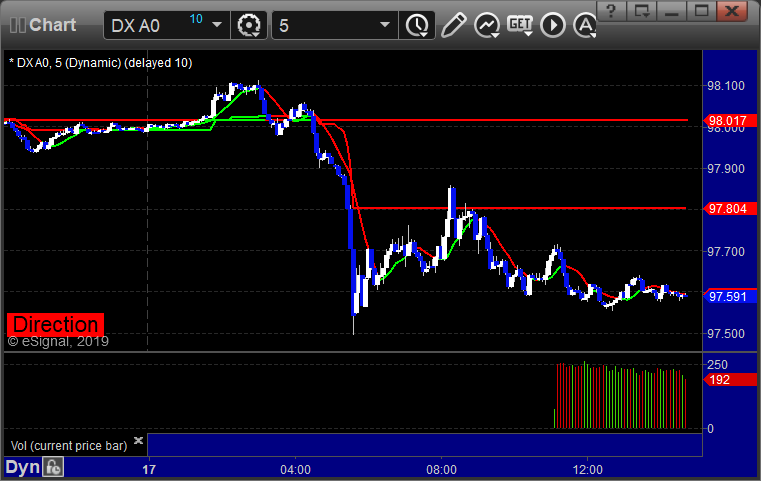Image resolution: width=761 pixels, height=481 pixels.
Task: Click the 250 volume axis label
Action: (717, 365)
